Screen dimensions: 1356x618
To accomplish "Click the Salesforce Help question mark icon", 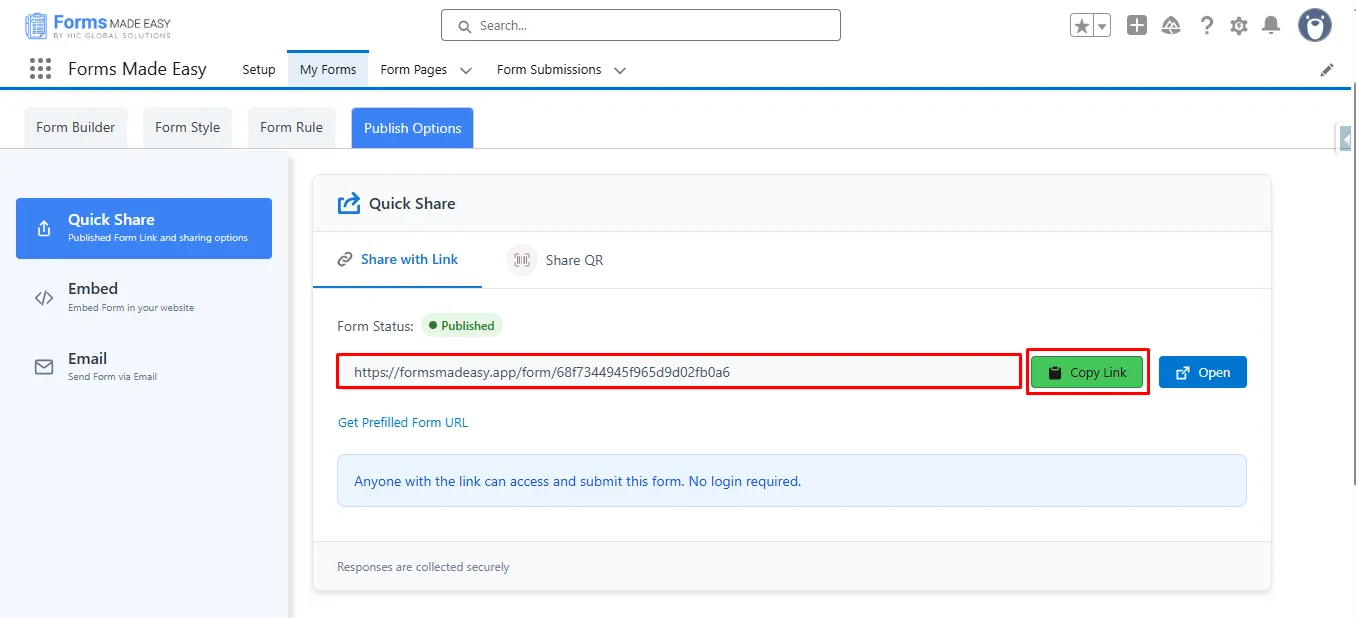I will pyautogui.click(x=1207, y=26).
